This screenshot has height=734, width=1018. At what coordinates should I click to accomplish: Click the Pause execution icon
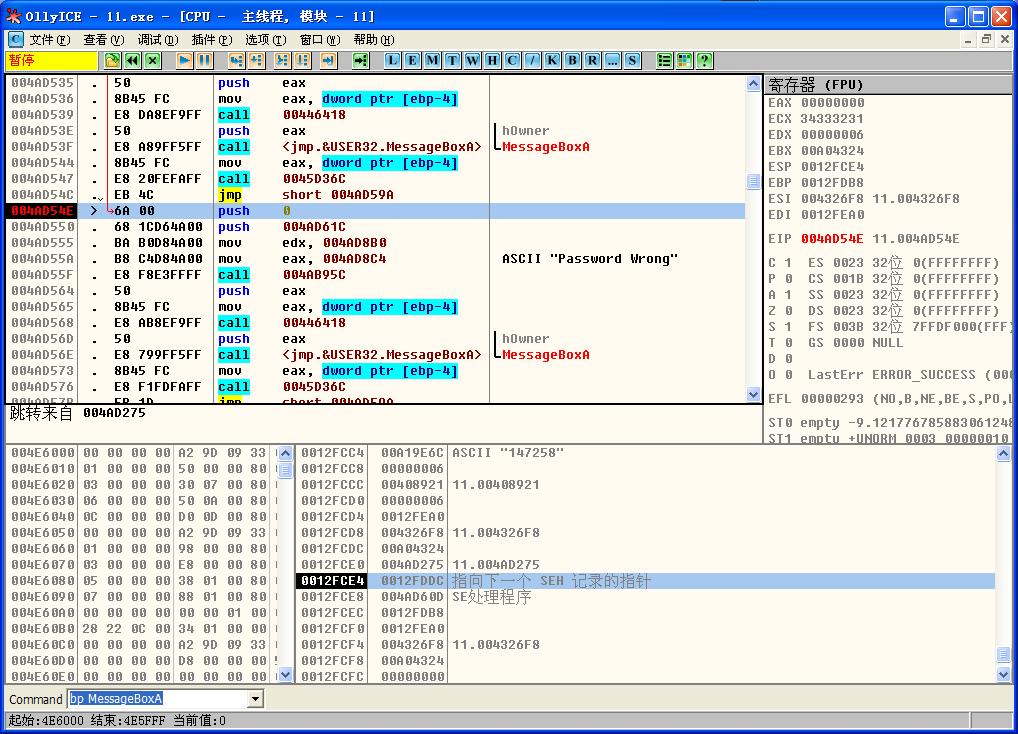coord(205,61)
